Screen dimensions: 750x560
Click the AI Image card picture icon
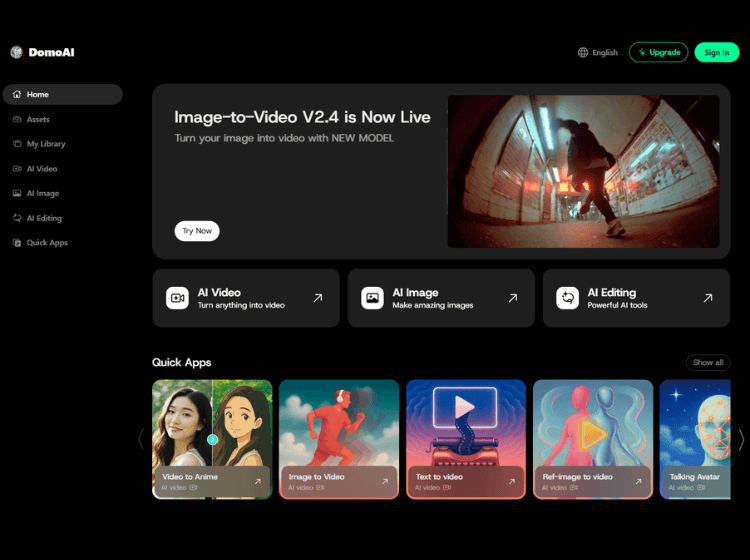pyautogui.click(x=373, y=298)
